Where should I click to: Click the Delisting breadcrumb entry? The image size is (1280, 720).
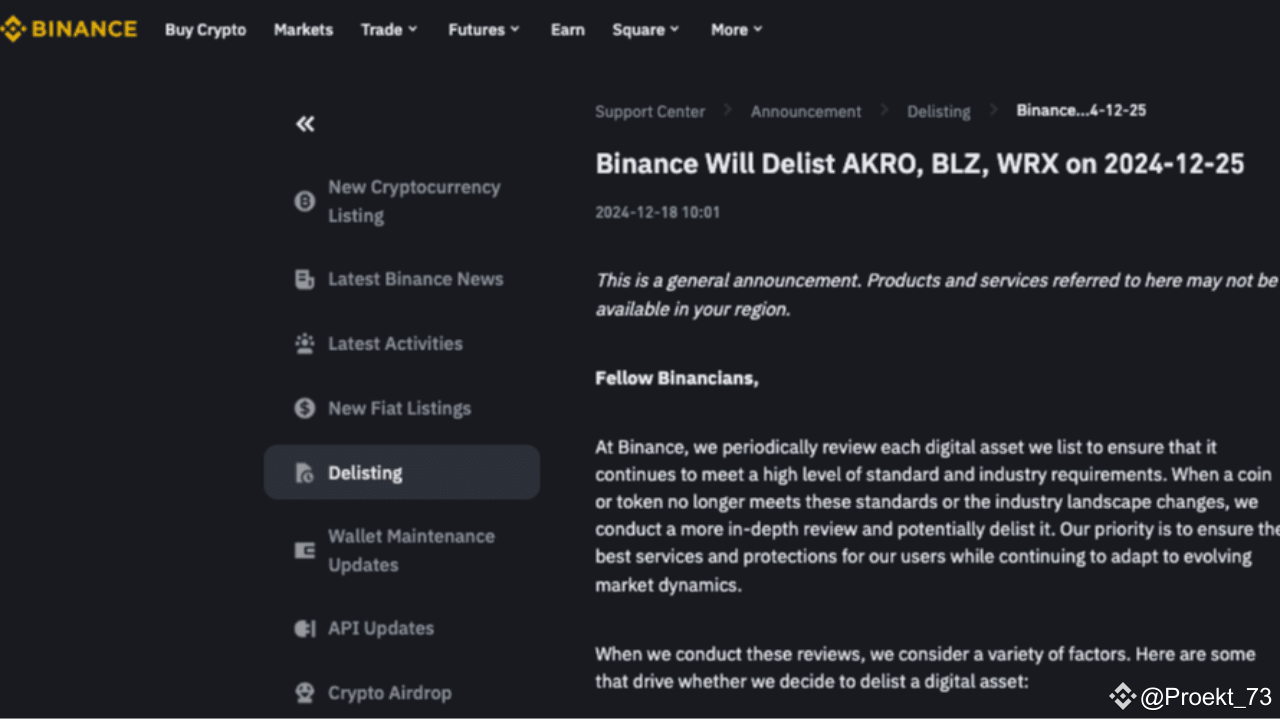click(x=938, y=111)
